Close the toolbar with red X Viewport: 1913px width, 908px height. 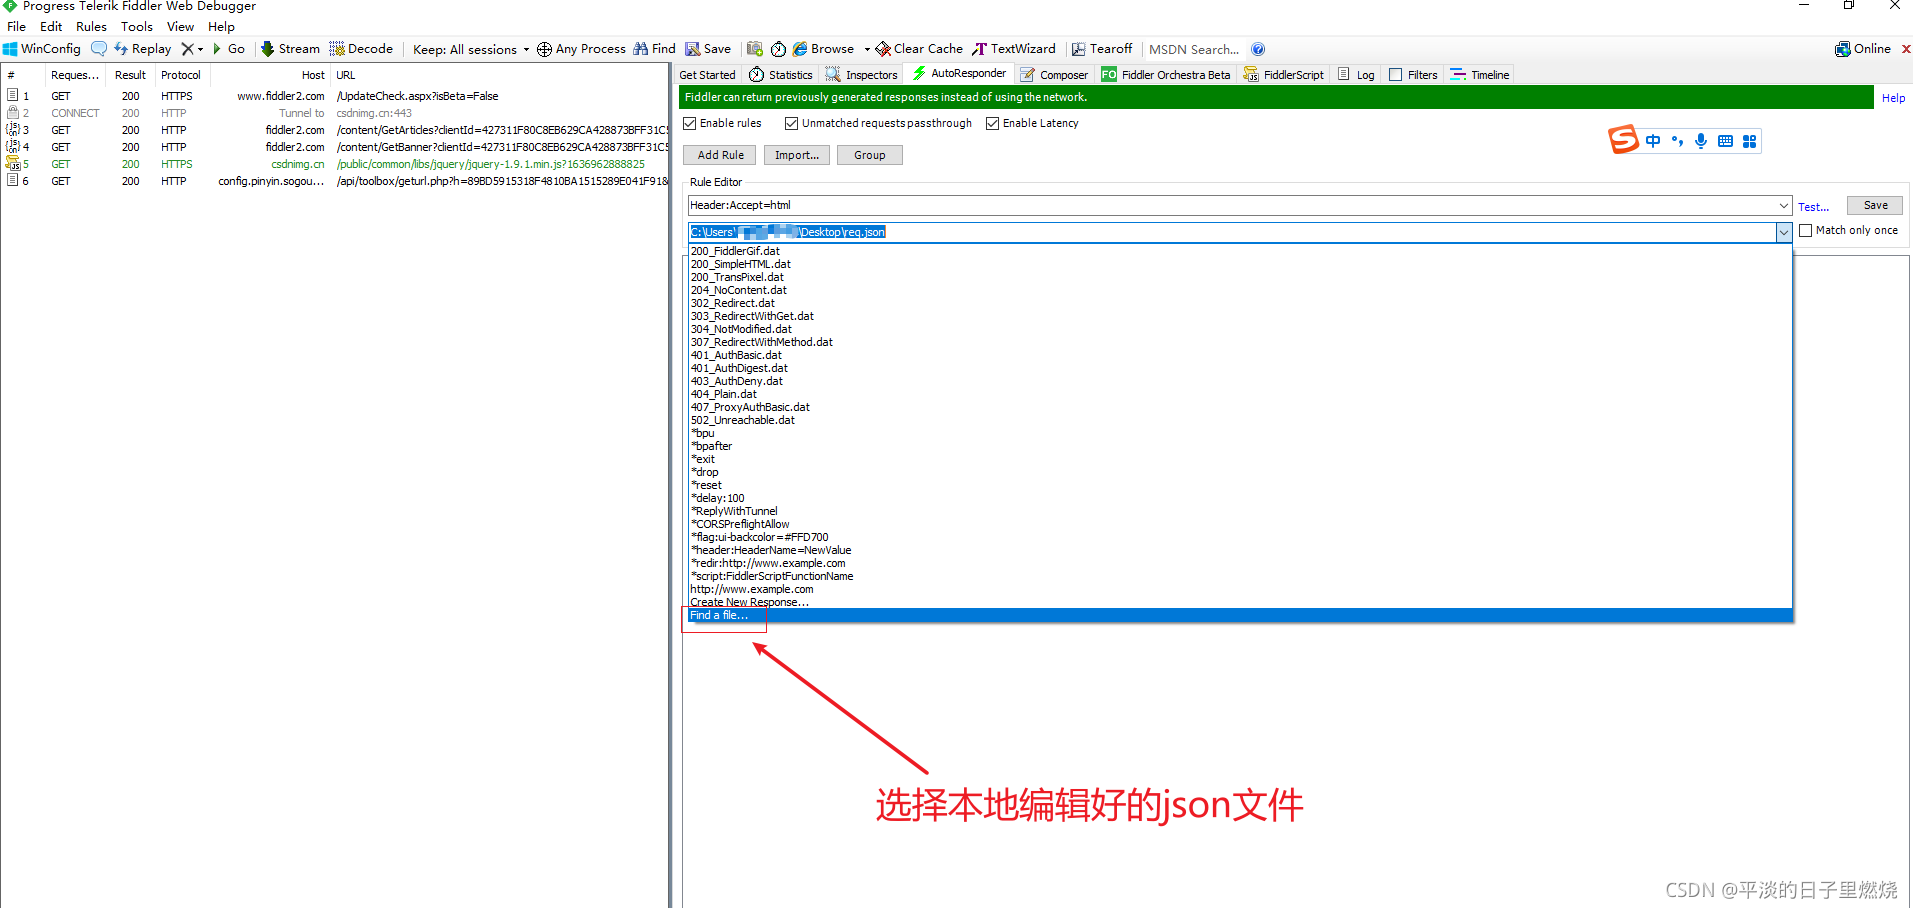click(x=1906, y=49)
